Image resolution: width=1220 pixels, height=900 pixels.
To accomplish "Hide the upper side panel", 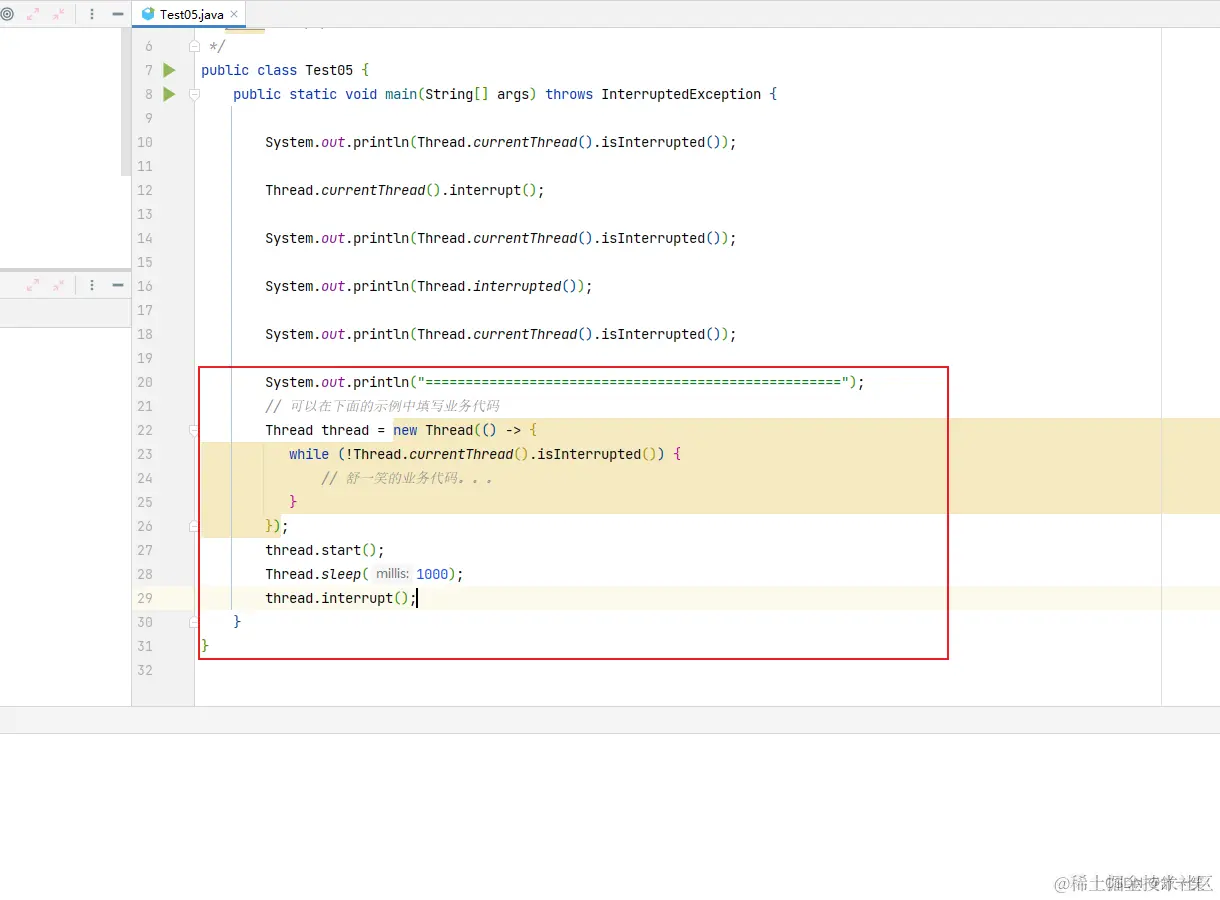I will pos(117,14).
